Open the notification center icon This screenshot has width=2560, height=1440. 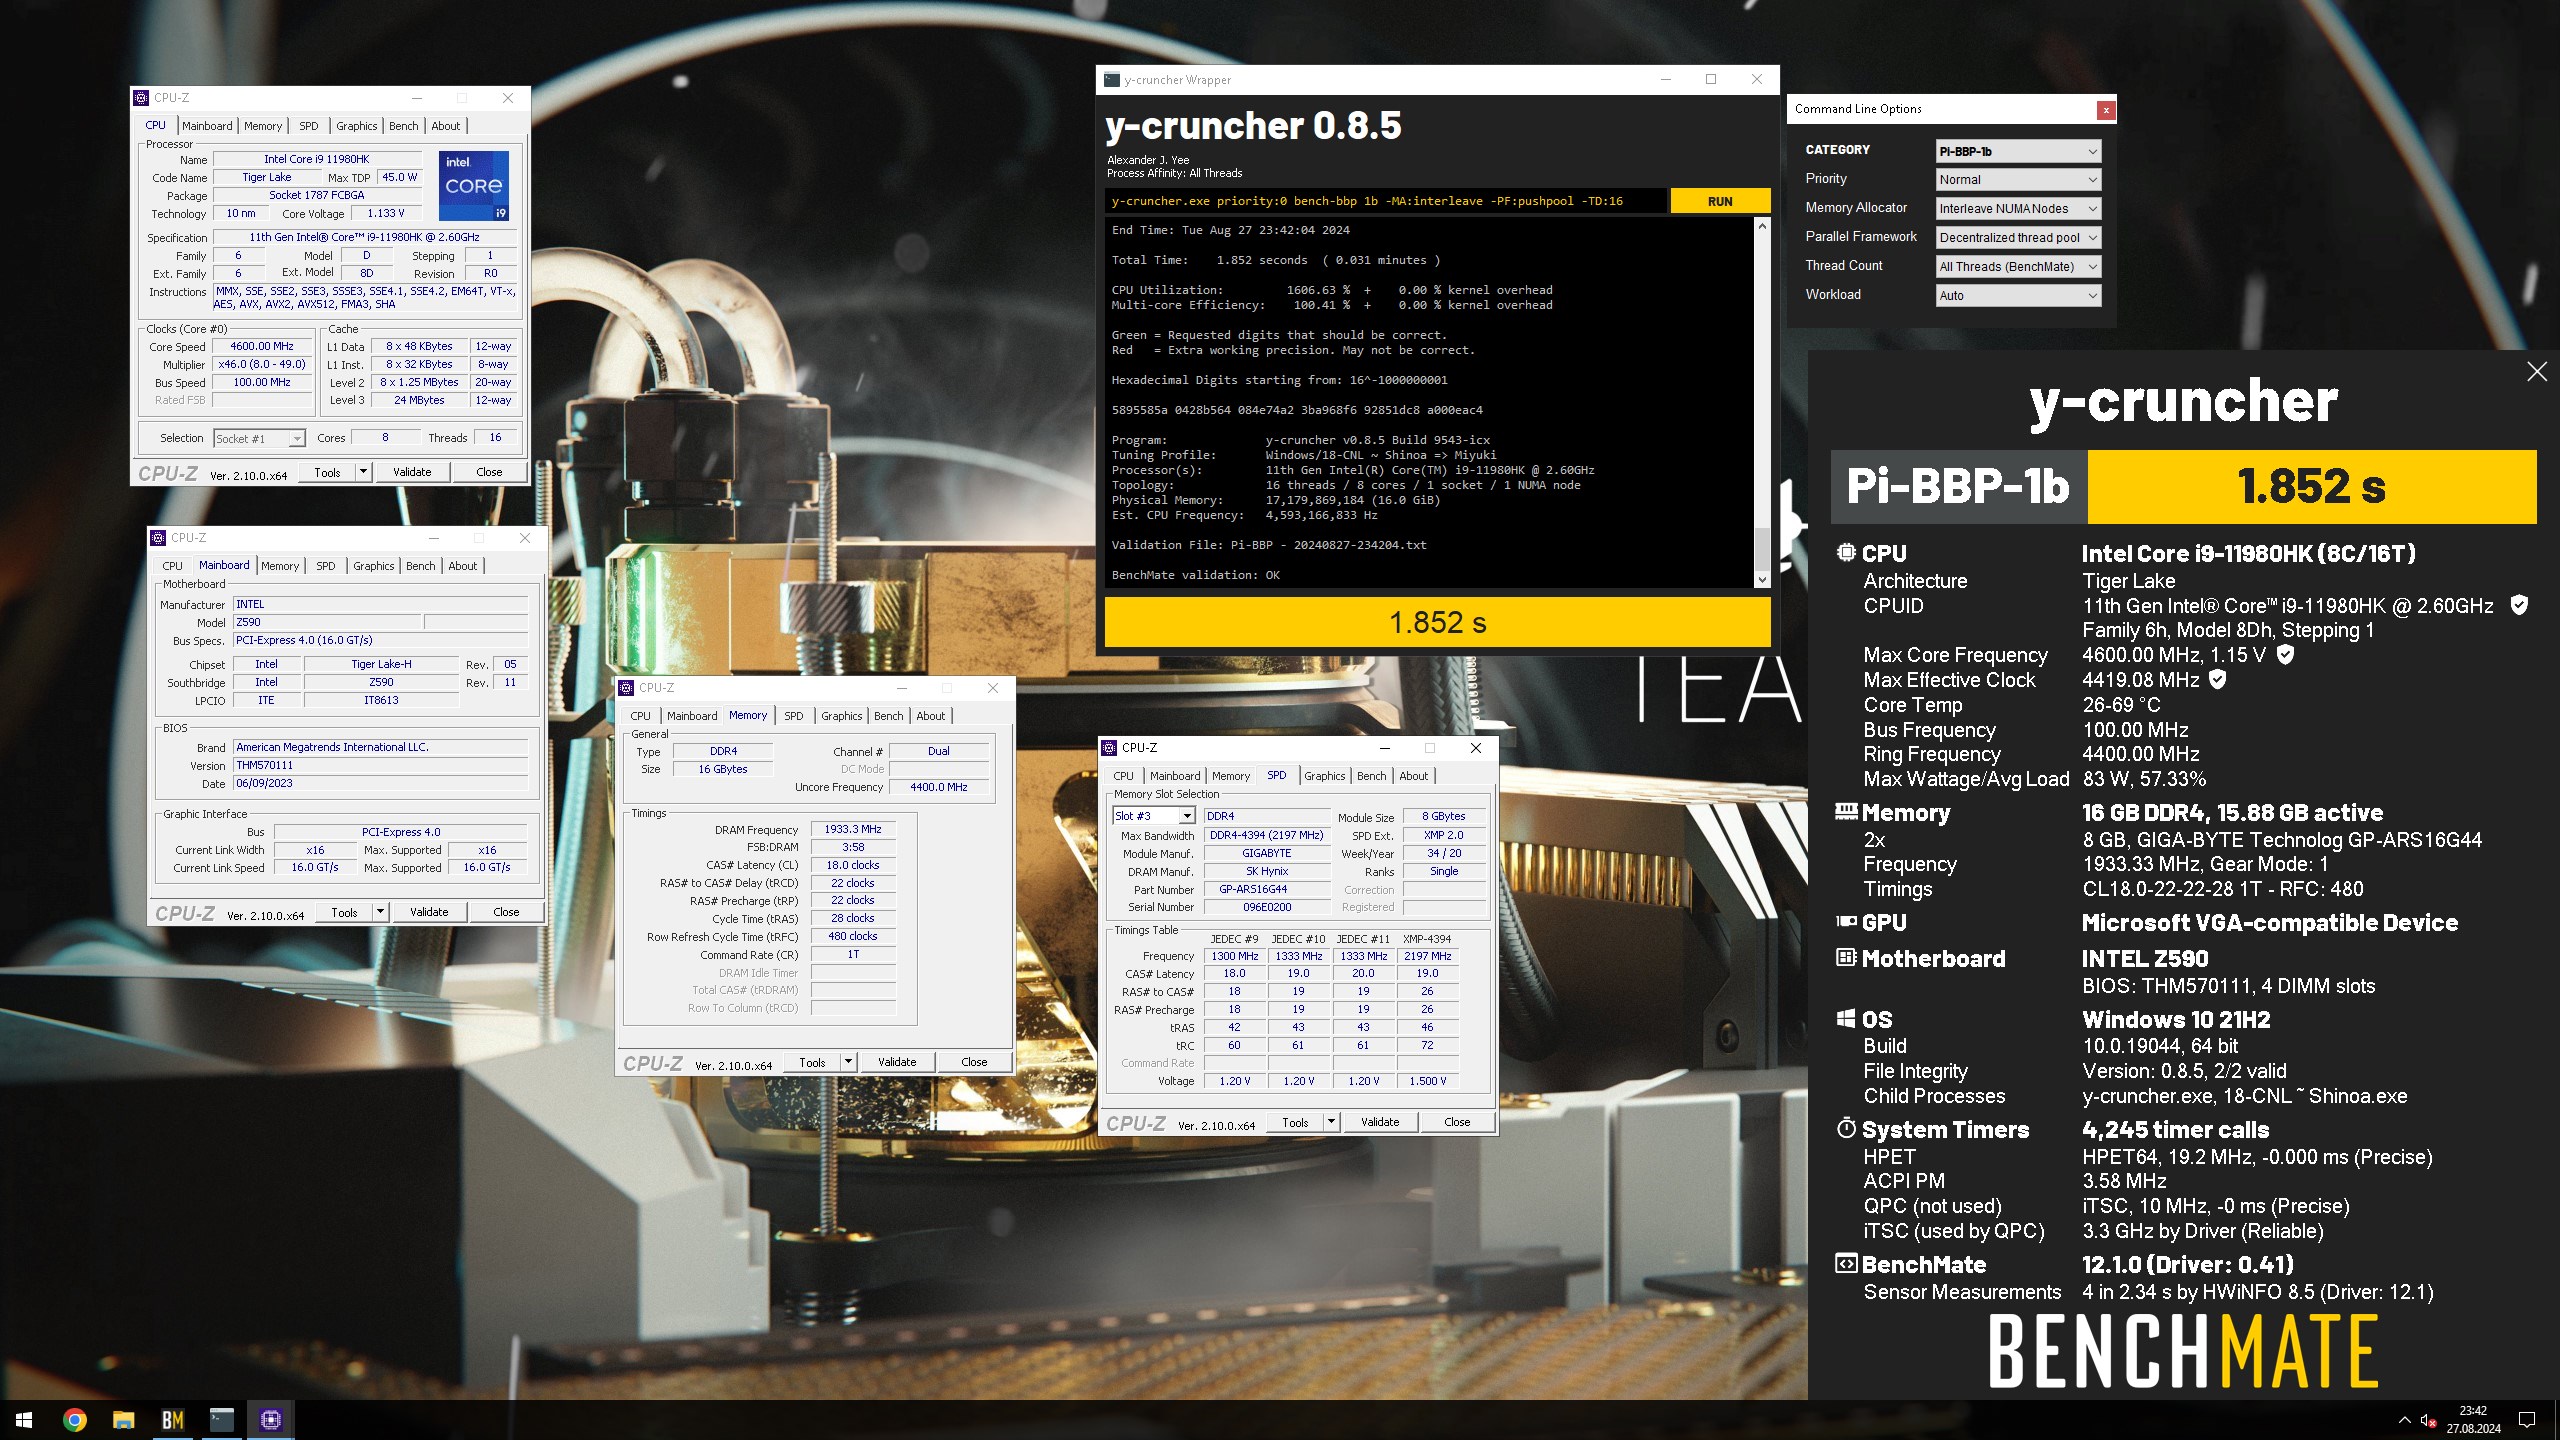[x=2527, y=1420]
